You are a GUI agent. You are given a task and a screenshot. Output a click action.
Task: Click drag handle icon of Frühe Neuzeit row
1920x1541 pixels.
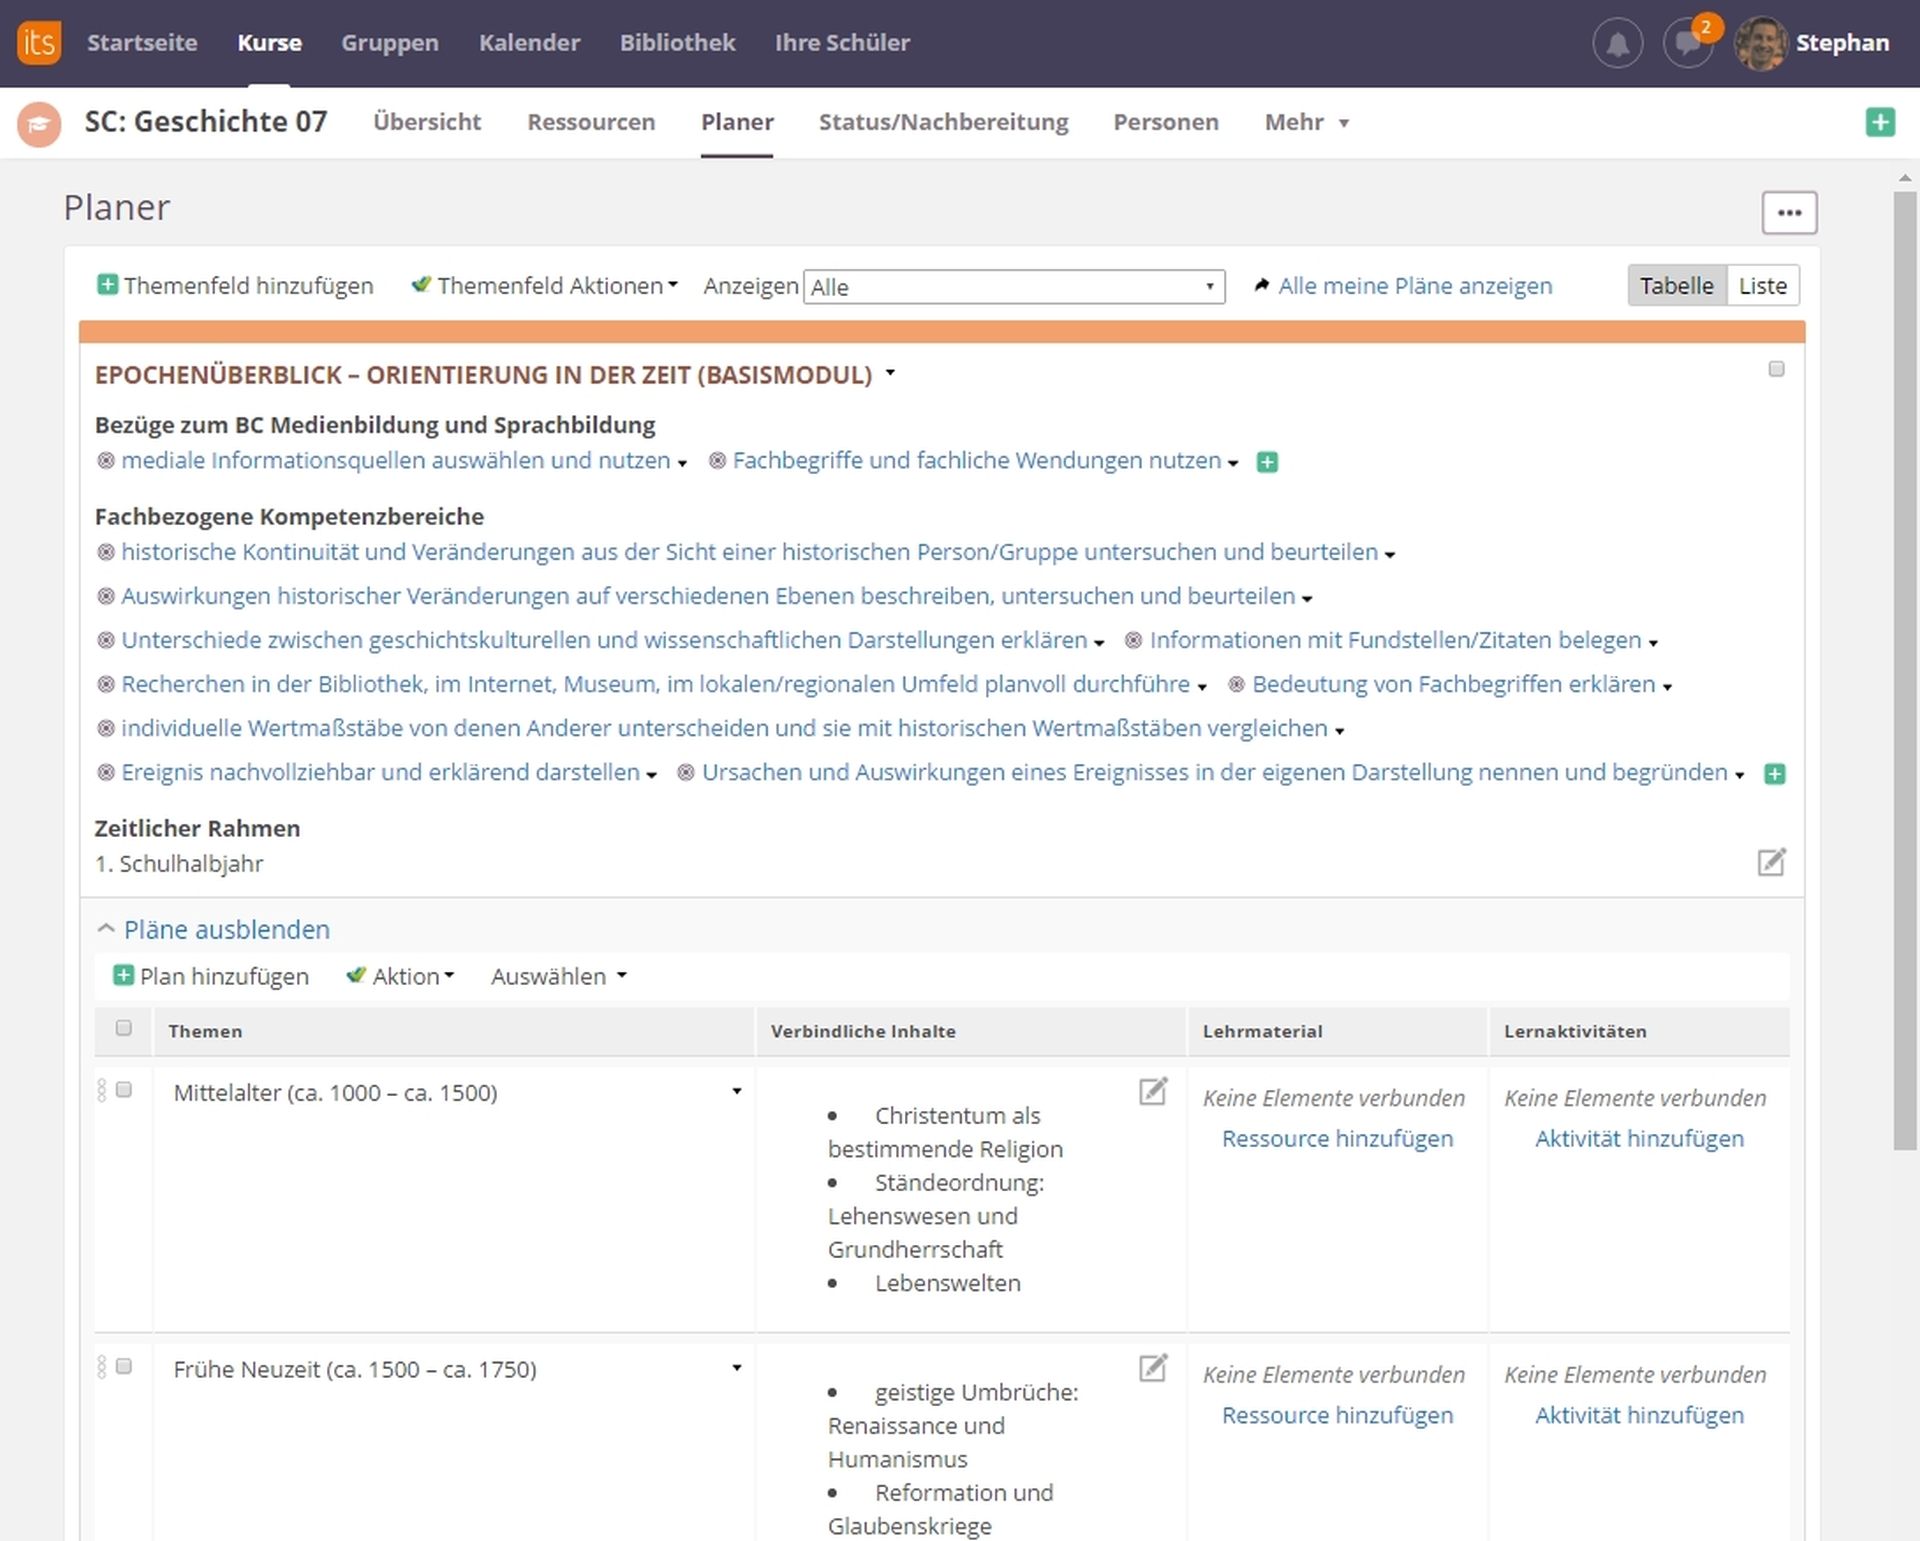(101, 1367)
